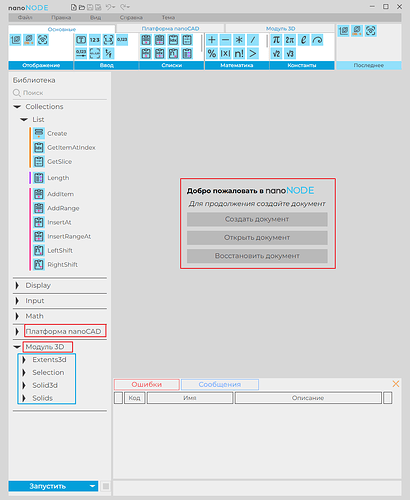Select the text 'T' input node icon
This screenshot has height=500, width=410.
pyautogui.click(x=81, y=40)
